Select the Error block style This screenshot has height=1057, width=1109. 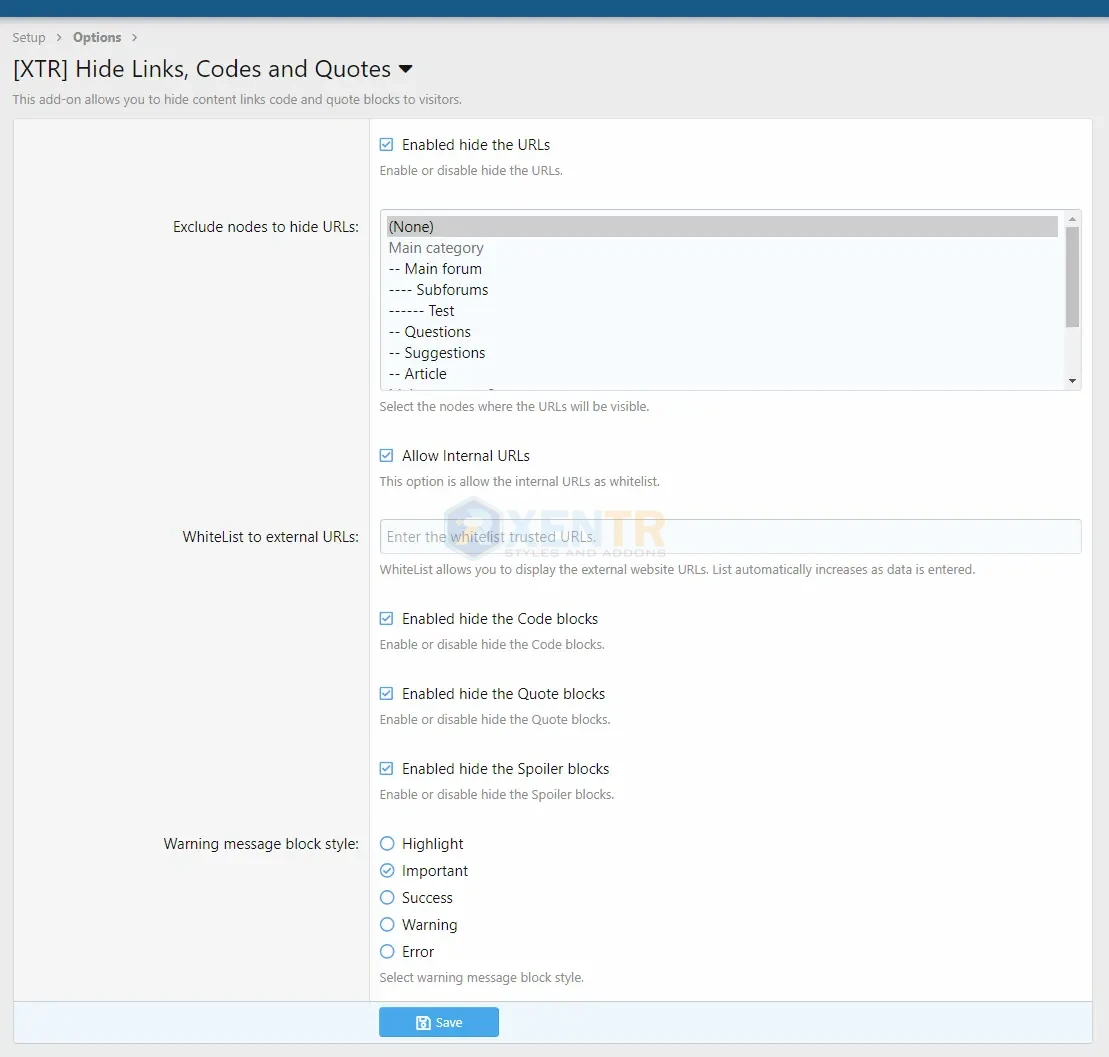pyautogui.click(x=387, y=952)
